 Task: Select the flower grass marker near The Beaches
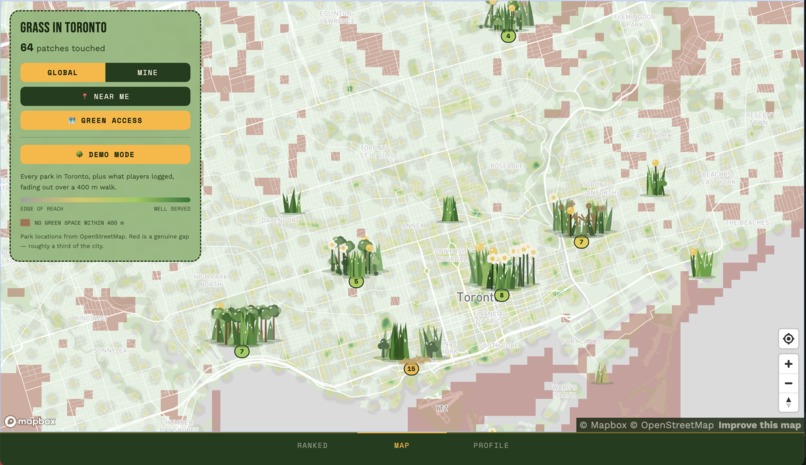tap(702, 263)
